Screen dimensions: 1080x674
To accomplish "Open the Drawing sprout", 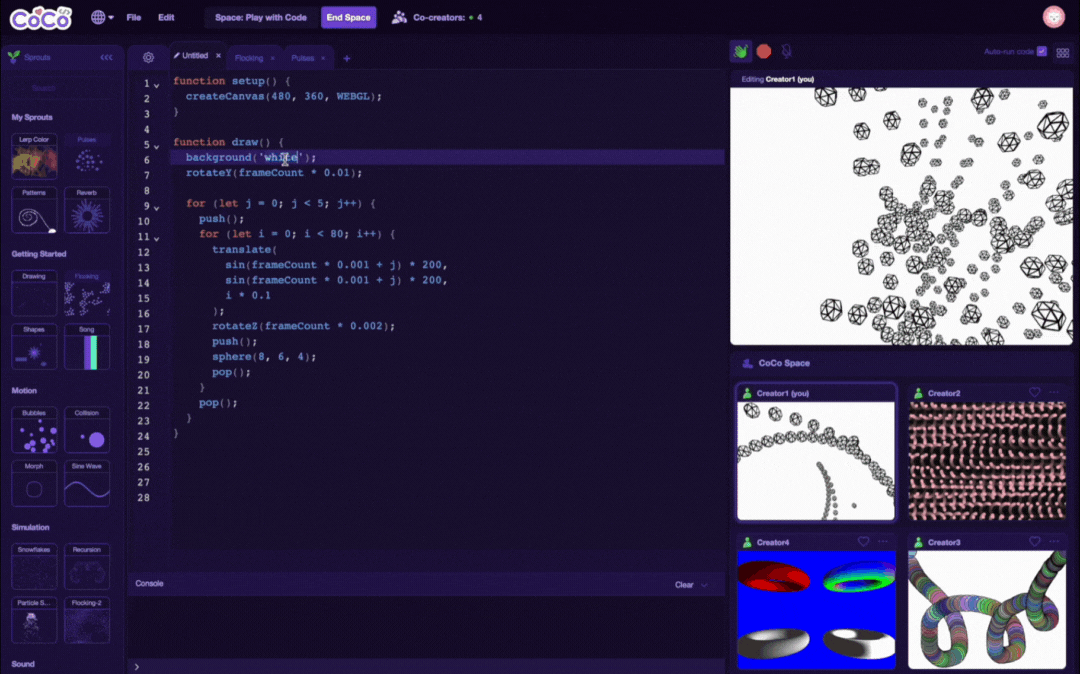I will click(x=34, y=293).
